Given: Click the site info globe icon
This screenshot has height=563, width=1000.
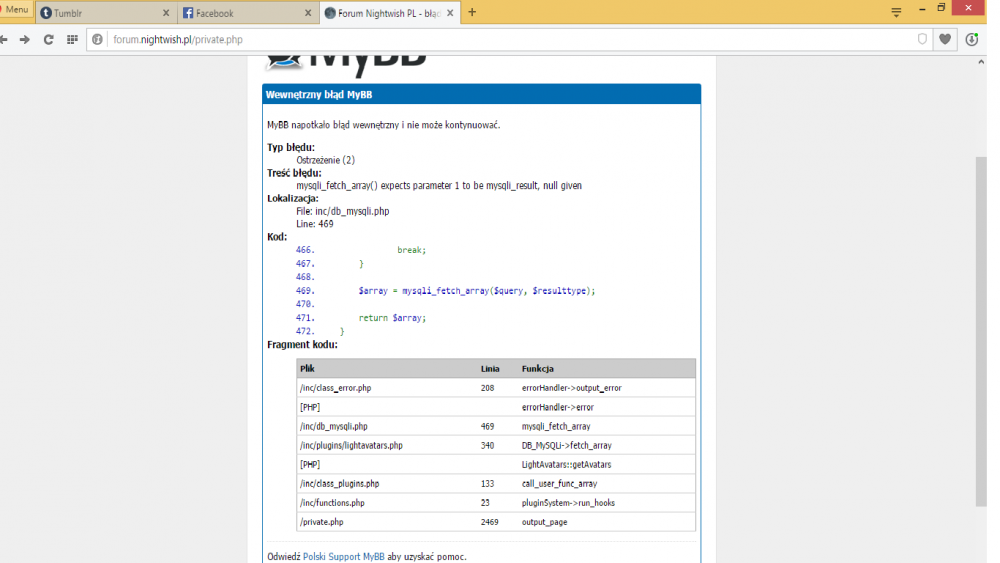Looking at the screenshot, I should click(97, 40).
